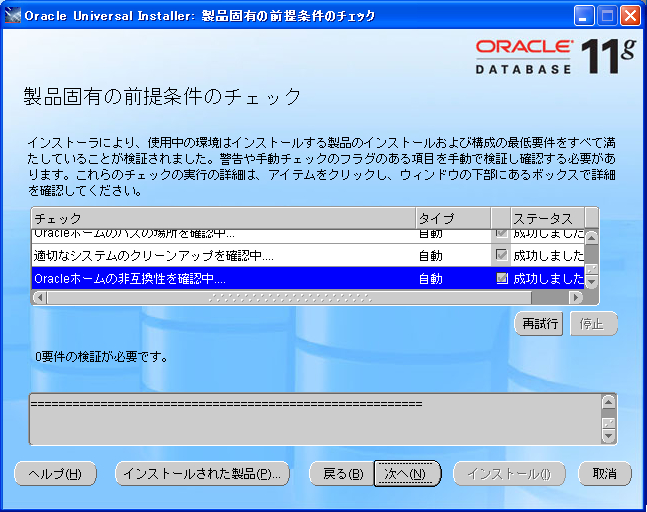Click the タイプ column header

tap(453, 218)
